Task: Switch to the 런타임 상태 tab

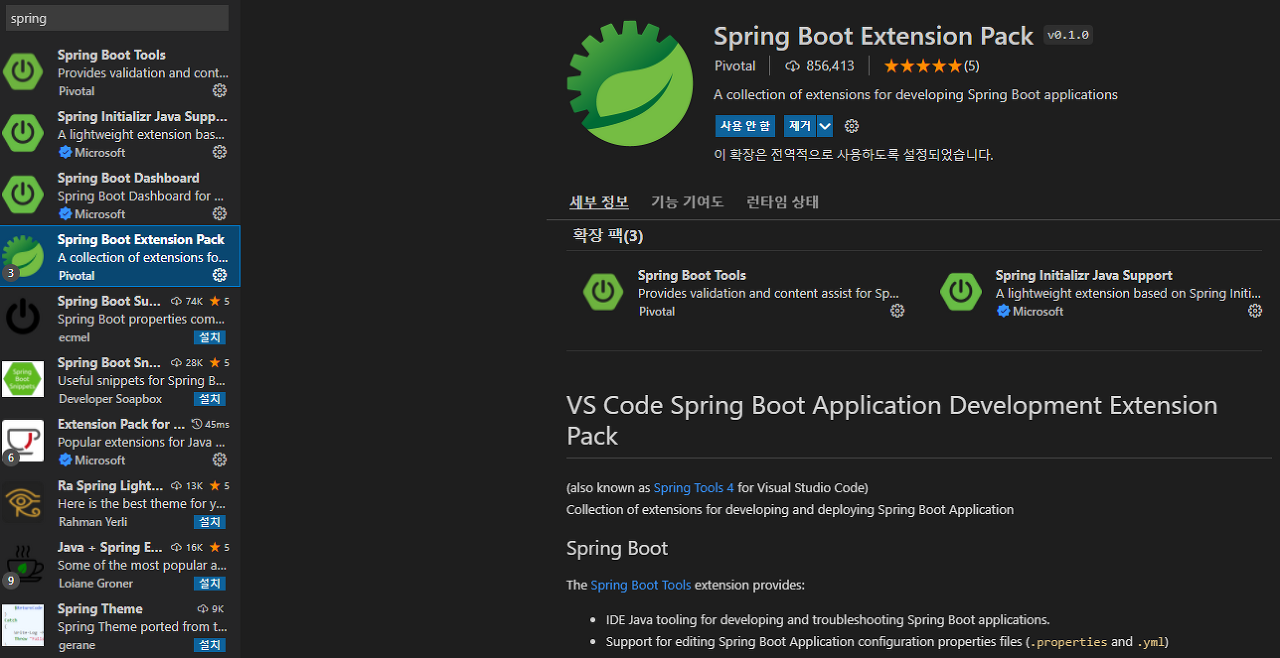Action: pyautogui.click(x=783, y=202)
